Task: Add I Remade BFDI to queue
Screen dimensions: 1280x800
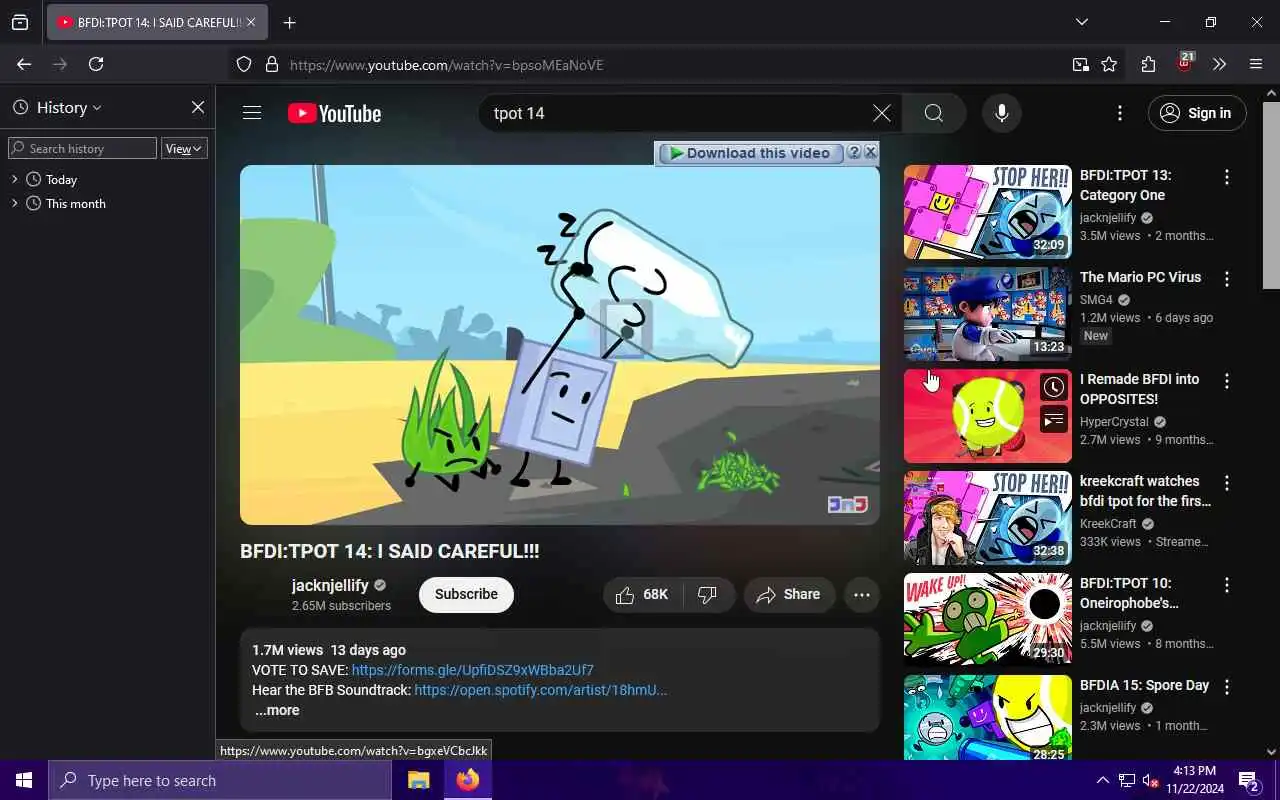Action: click(1053, 421)
